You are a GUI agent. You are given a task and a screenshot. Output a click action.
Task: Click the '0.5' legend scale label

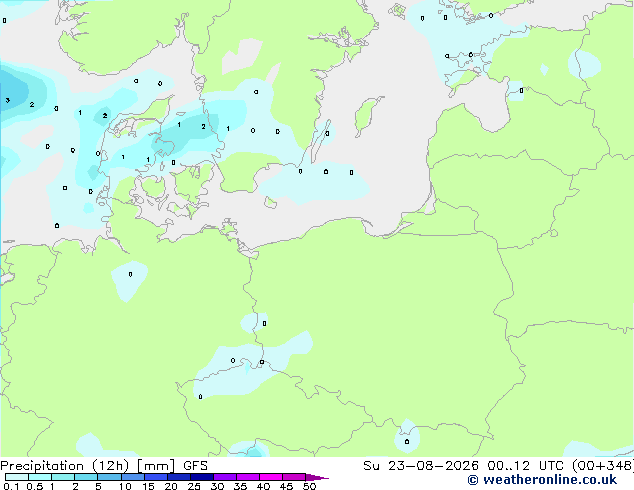(34, 486)
